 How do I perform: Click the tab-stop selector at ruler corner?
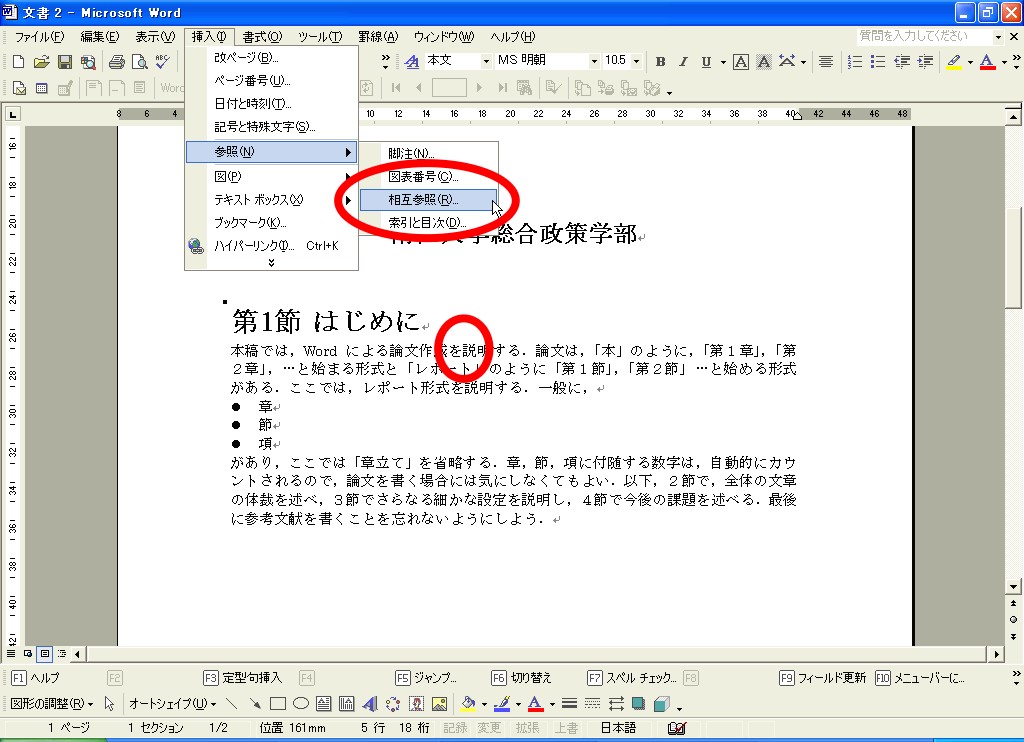(x=12, y=114)
